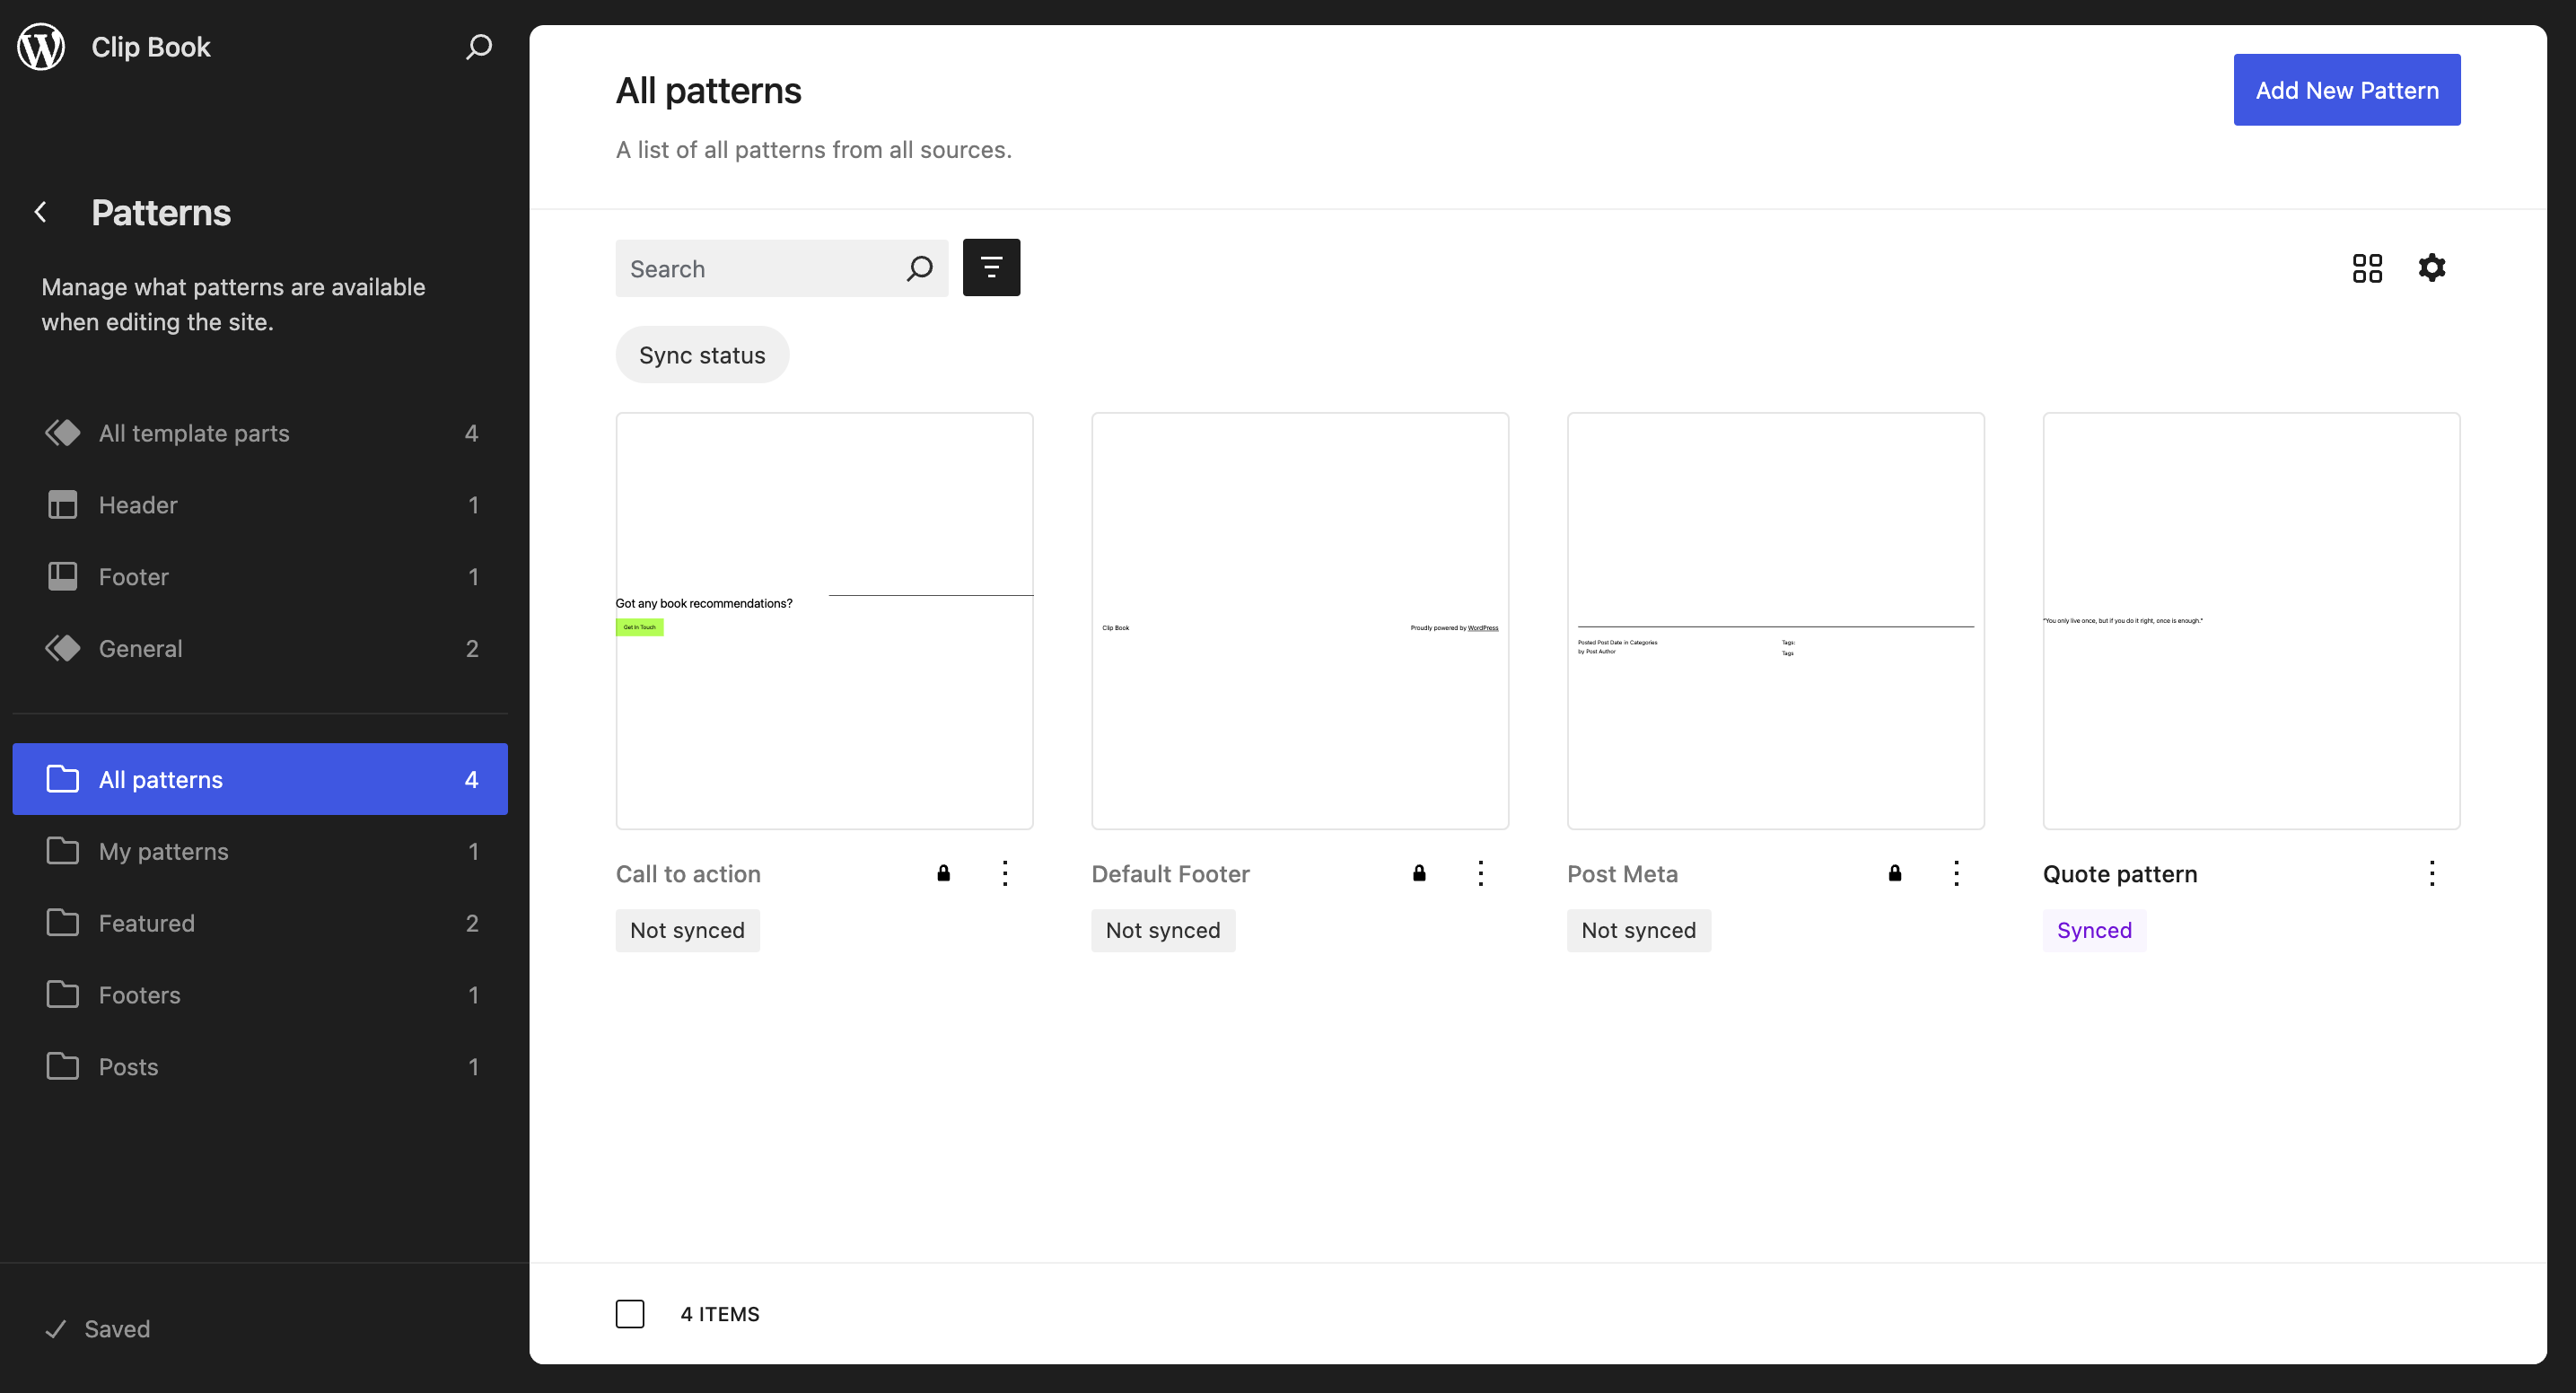
Task: Open the Post Meta preview thumbnail
Action: click(x=1776, y=621)
